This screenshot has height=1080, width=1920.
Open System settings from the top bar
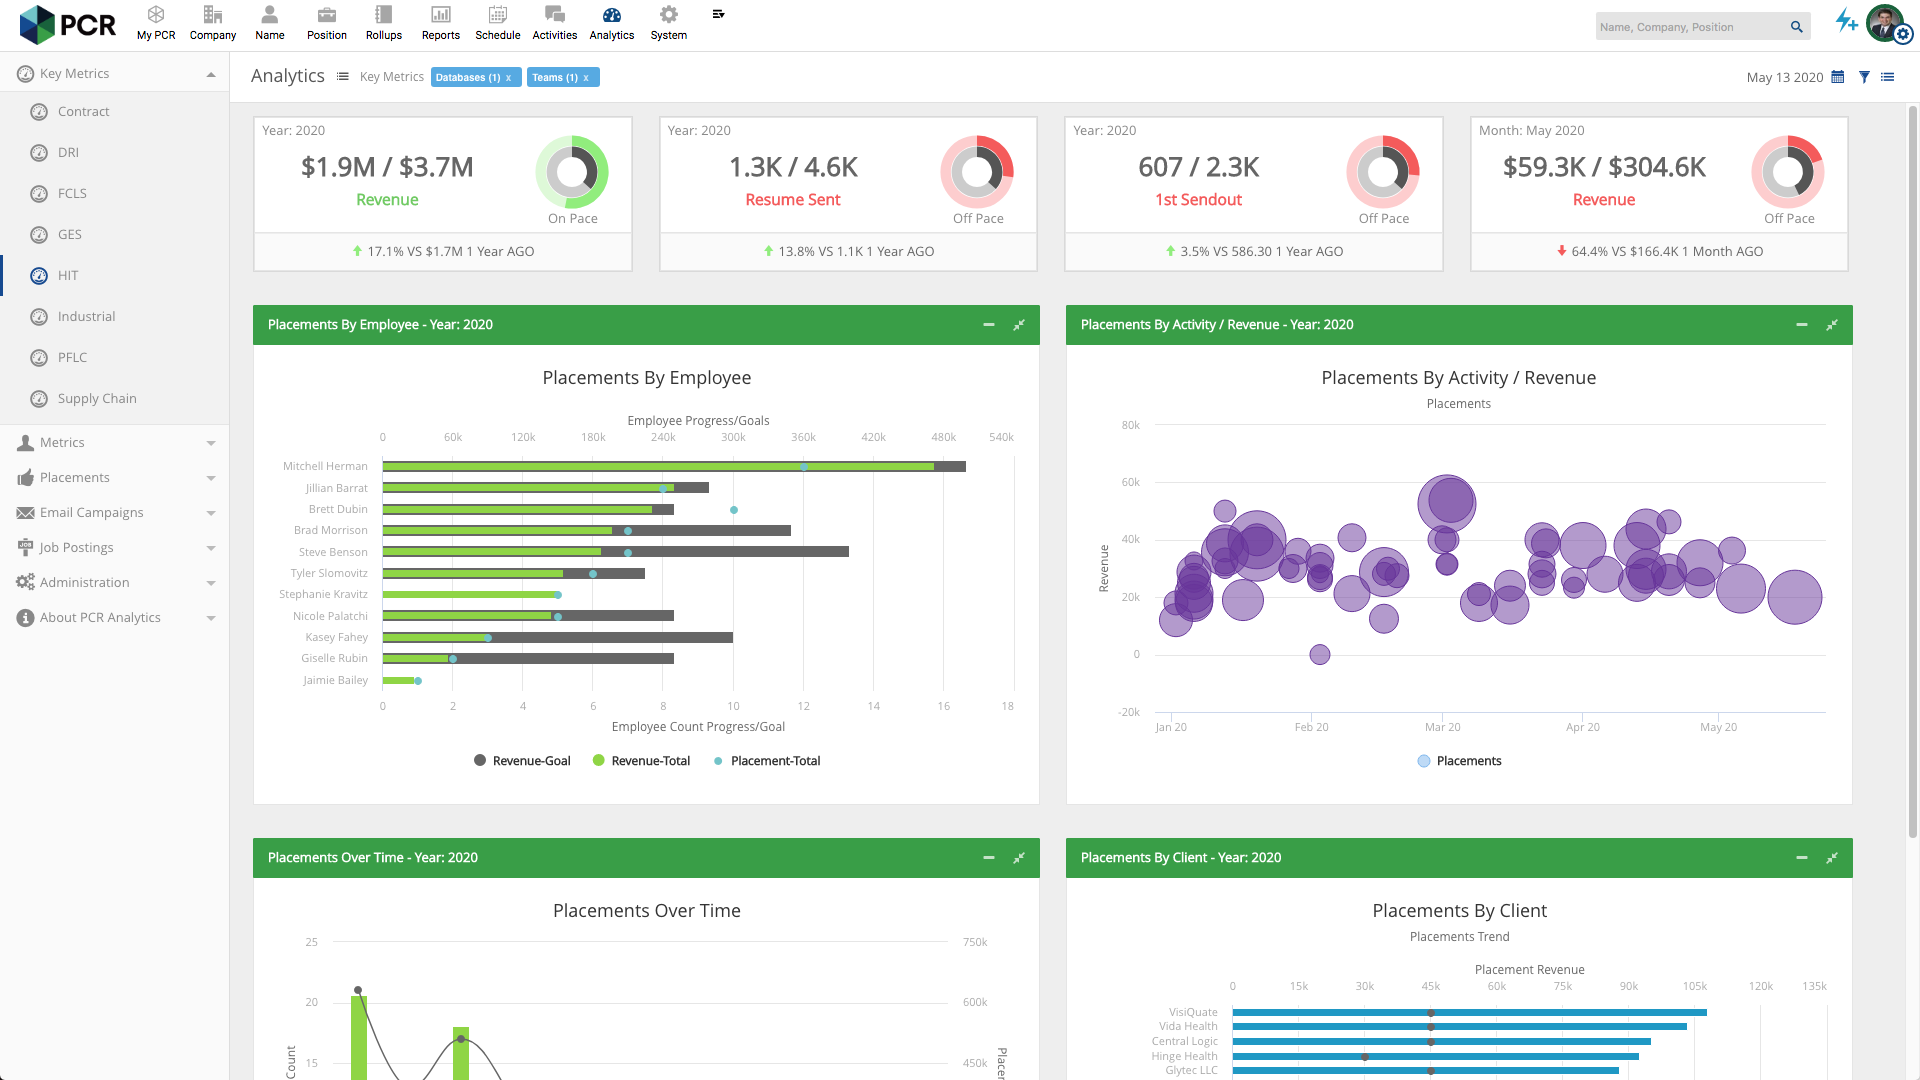click(x=667, y=23)
